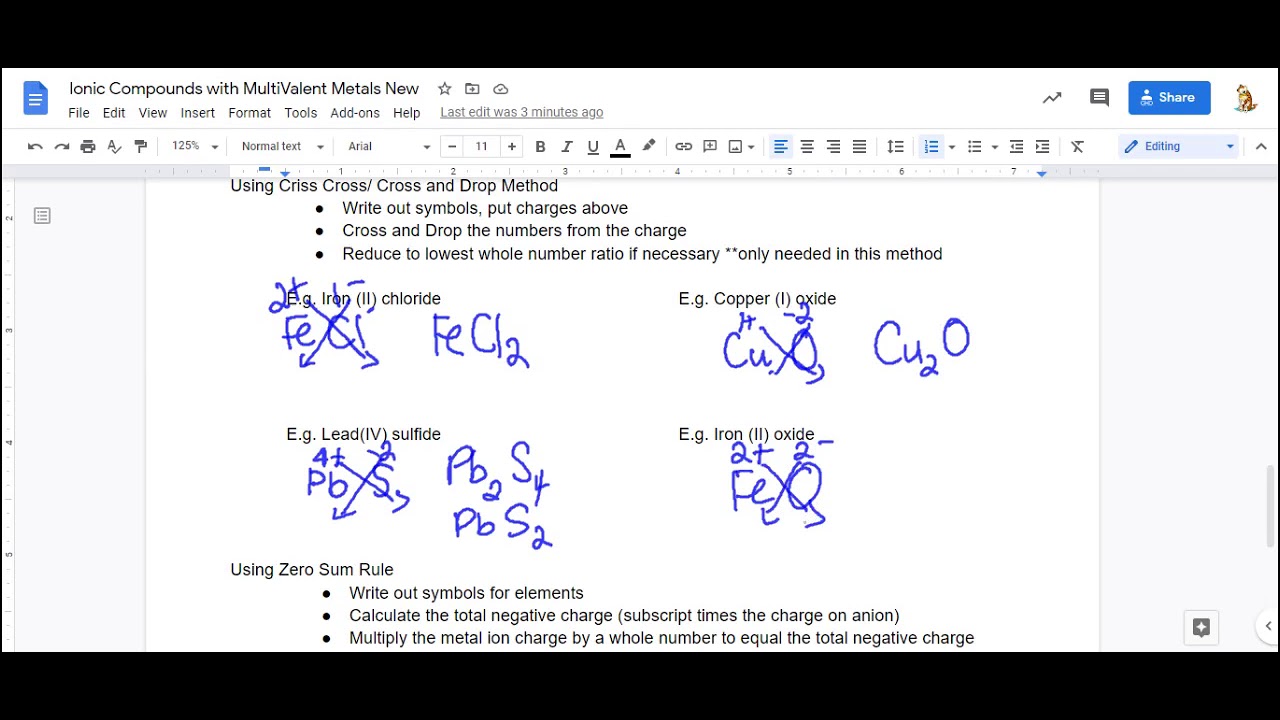Open the Format menu

(250, 113)
